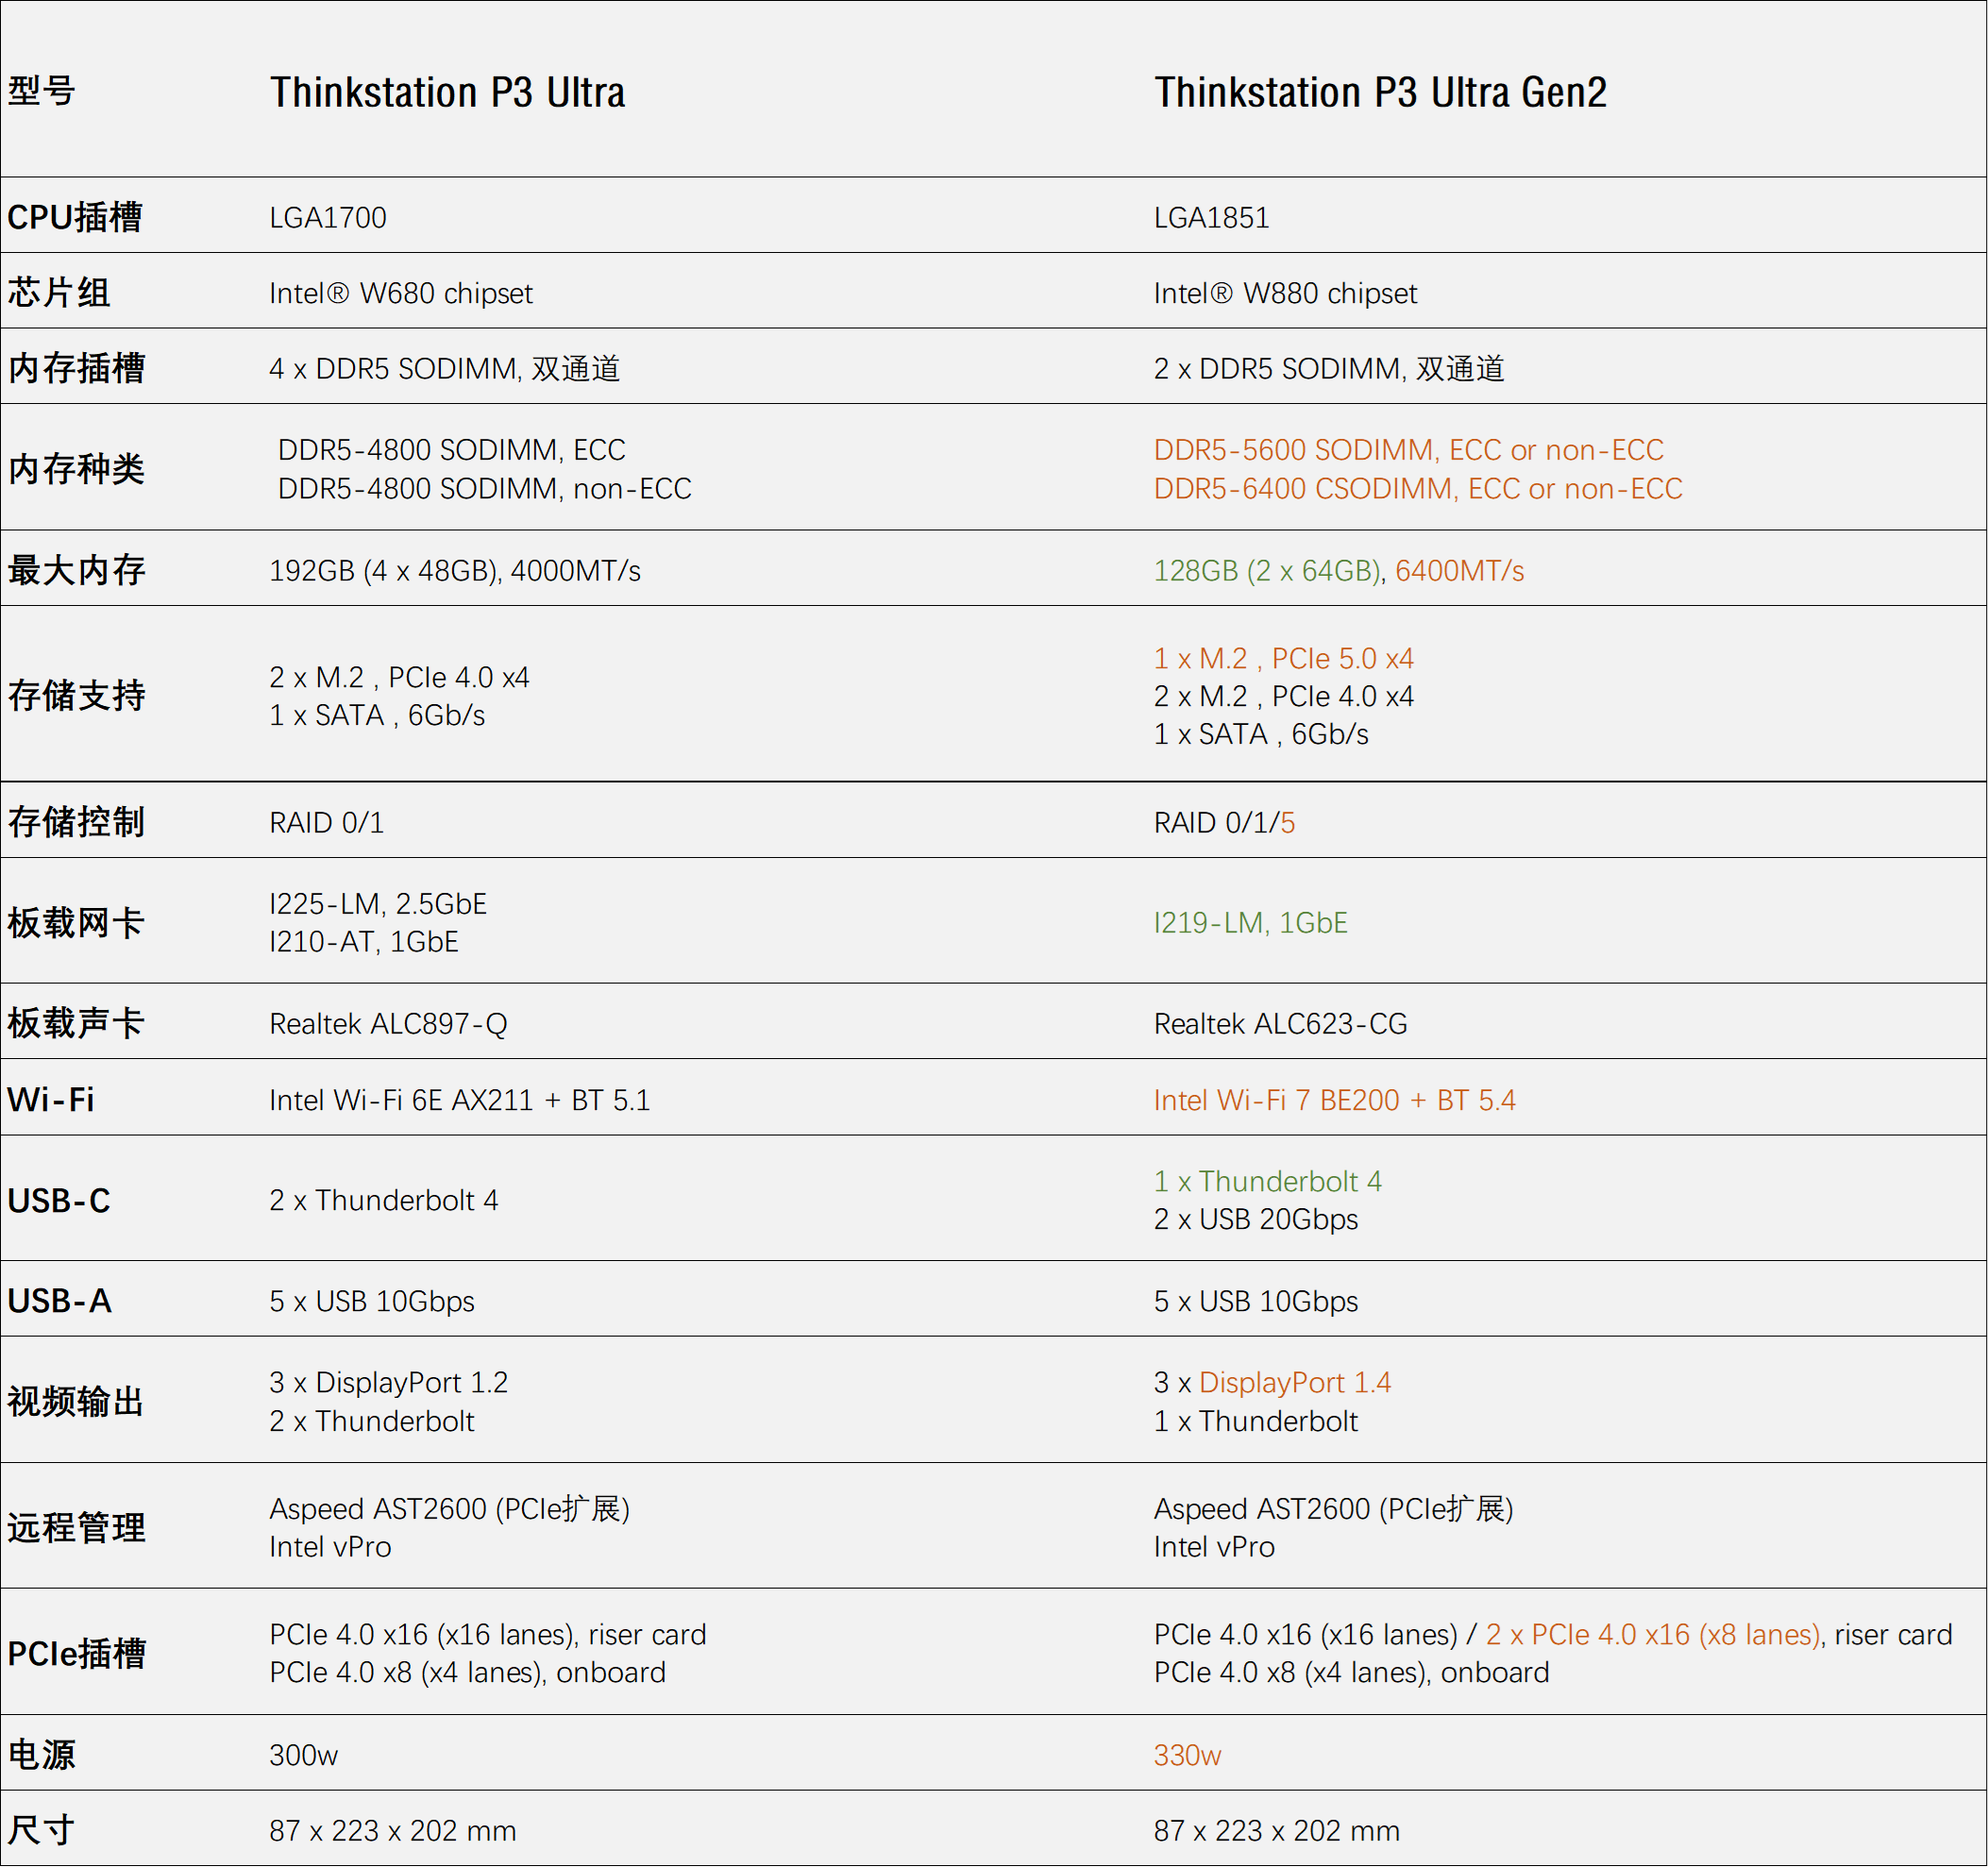The height and width of the screenshot is (1867, 1988).
Task: Select the LGA1700 socket cell
Action: [327, 217]
